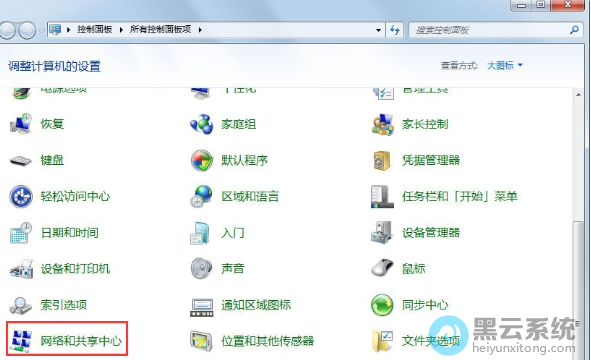591x360 pixels.
Task: Open the 键盘 keyboard icon
Action: pos(21,160)
